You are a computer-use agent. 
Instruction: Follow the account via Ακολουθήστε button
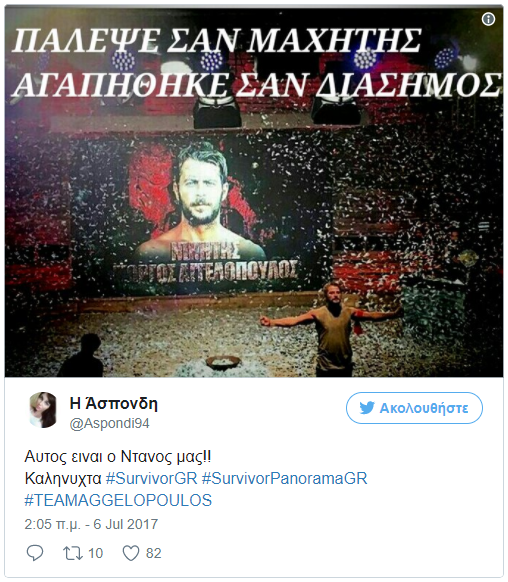(x=414, y=408)
